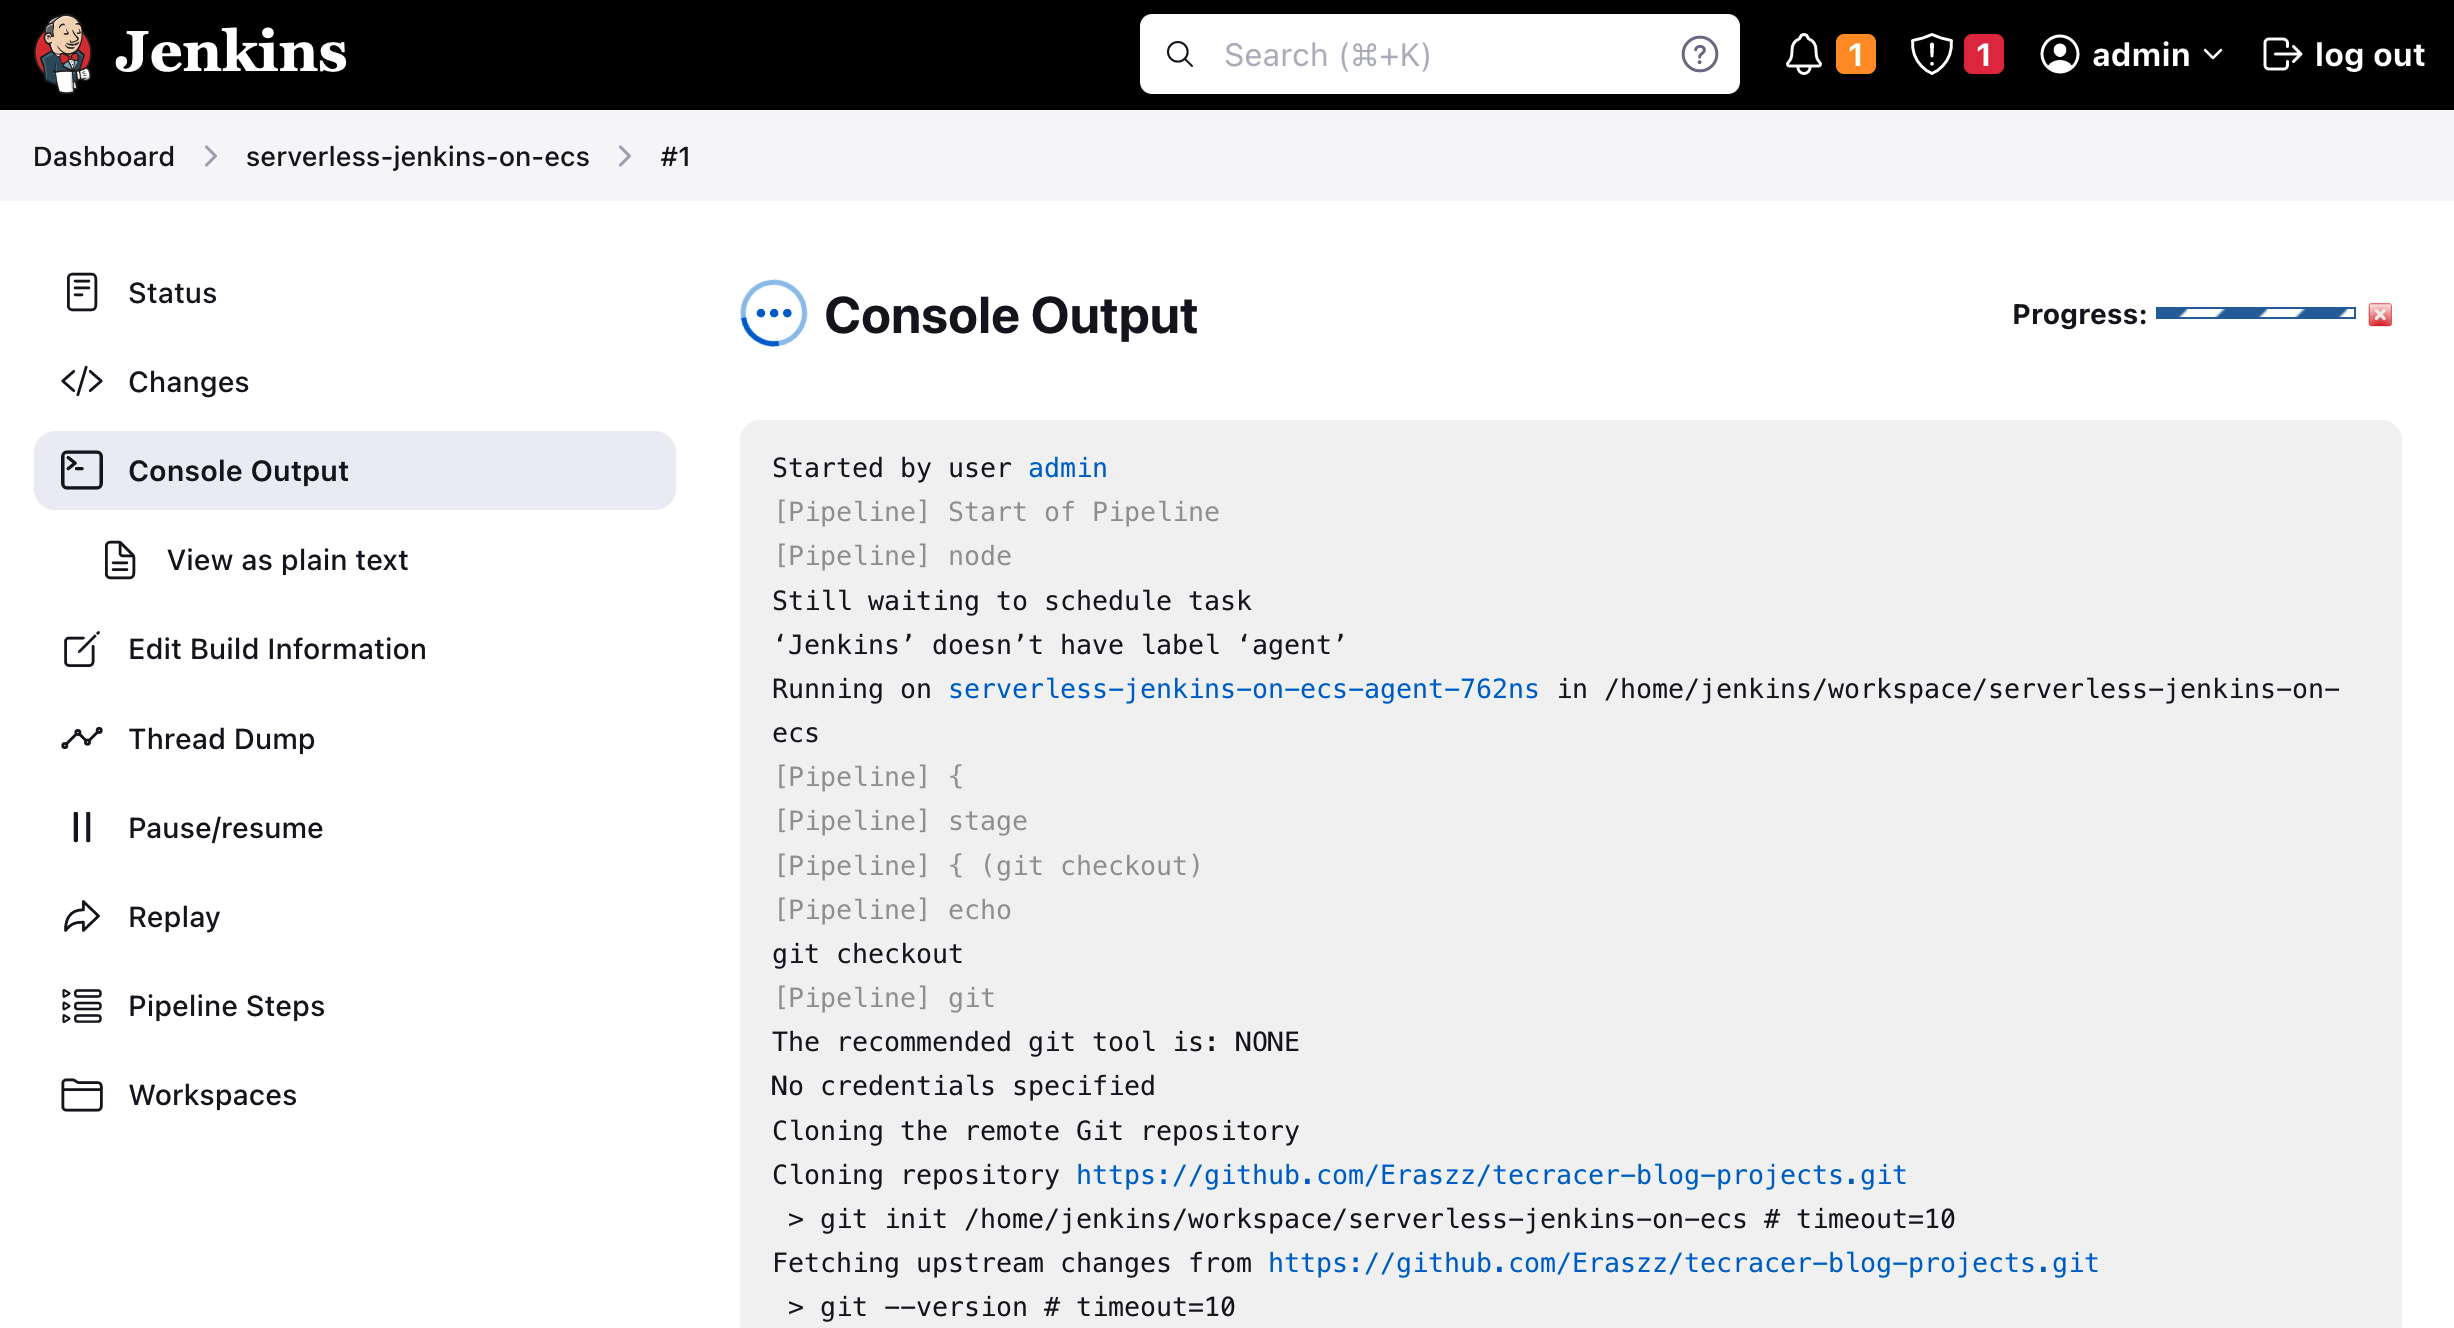Click the spinning progress indicator icon
This screenshot has height=1328, width=2454.
(x=775, y=312)
